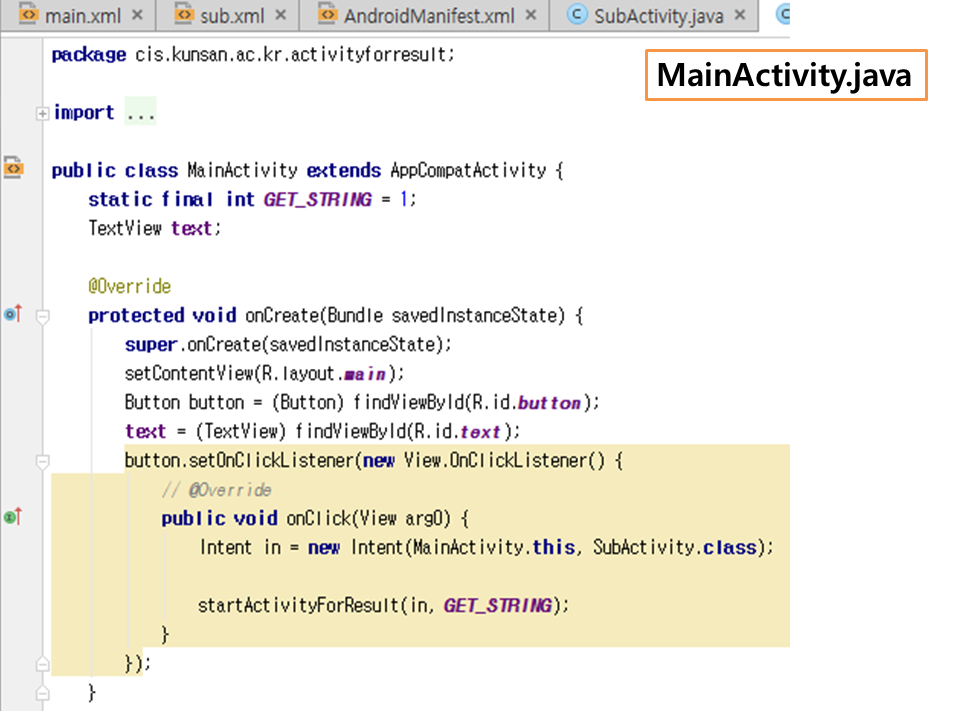Click the onClick implements gutter icon
Viewport: 960px width, 720px height.
[x=12, y=517]
